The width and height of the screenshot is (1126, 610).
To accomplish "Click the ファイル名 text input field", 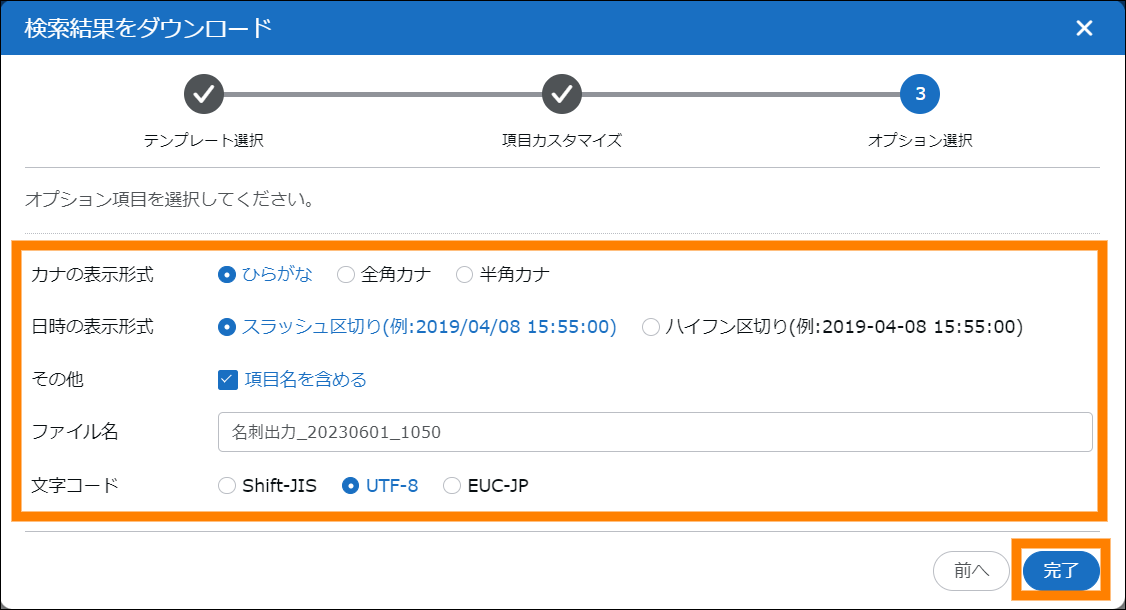I will point(654,432).
